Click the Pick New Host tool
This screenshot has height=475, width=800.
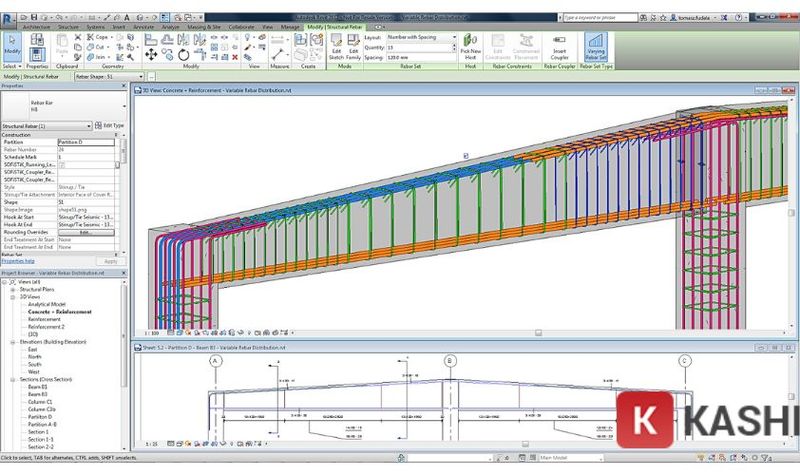(470, 47)
